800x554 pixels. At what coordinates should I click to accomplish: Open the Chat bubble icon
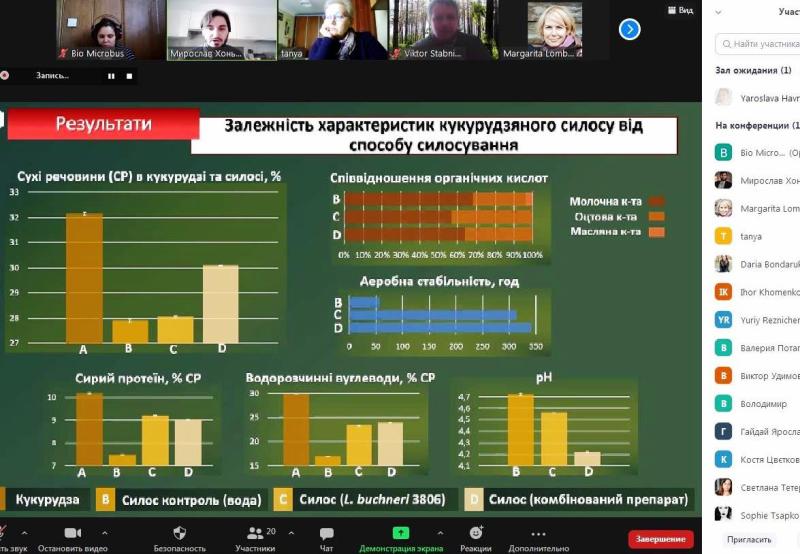(327, 534)
